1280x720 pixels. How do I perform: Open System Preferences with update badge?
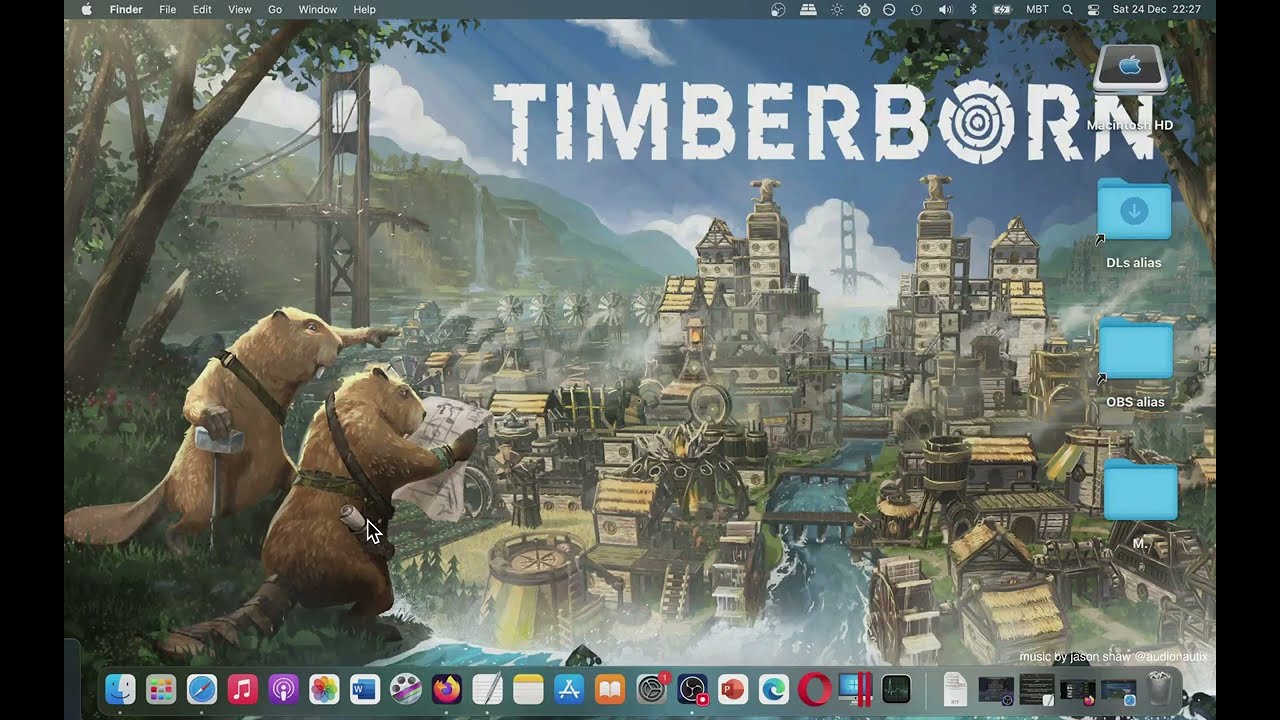point(652,689)
